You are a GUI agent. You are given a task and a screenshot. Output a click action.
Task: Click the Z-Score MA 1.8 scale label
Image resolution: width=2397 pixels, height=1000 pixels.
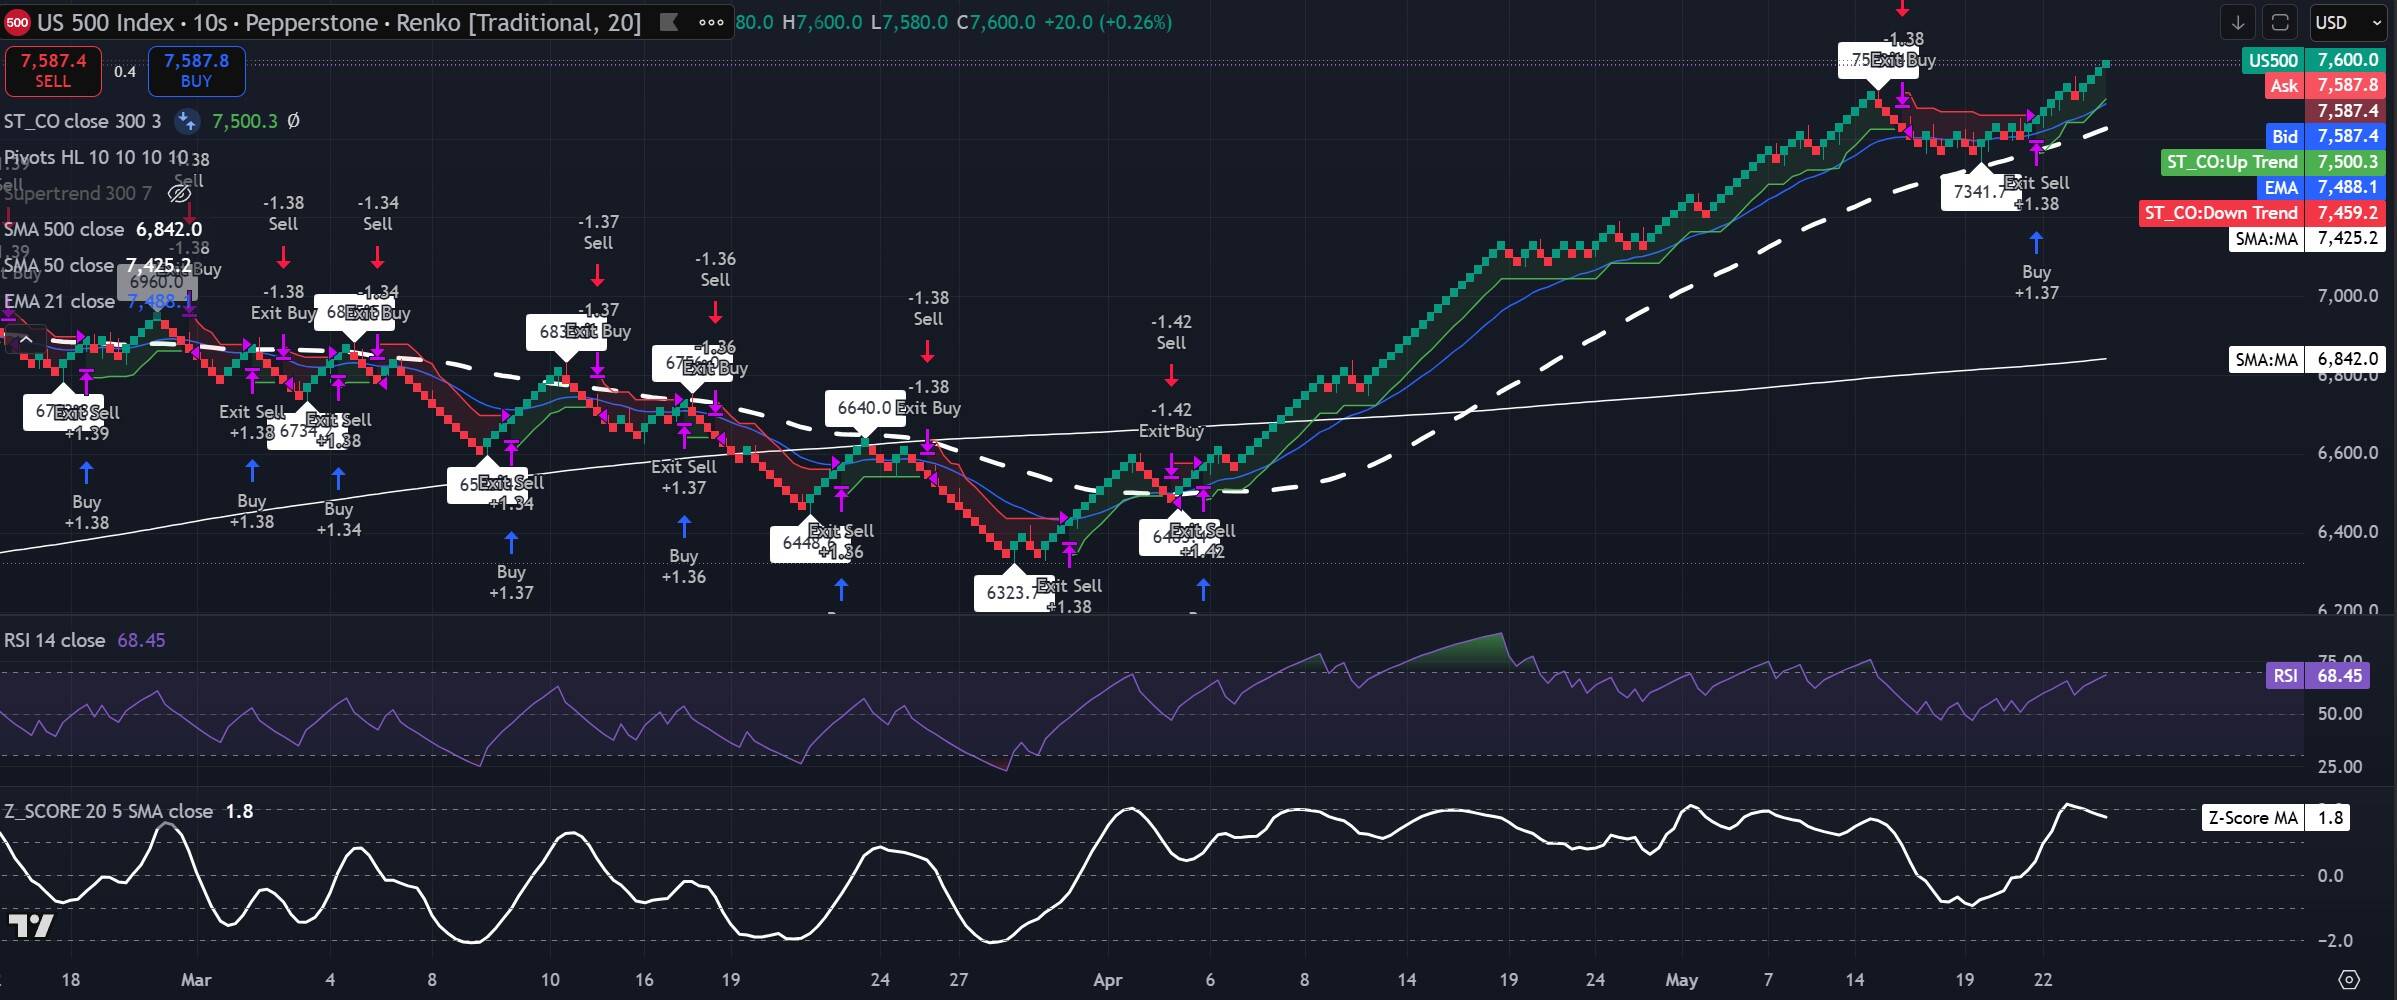click(x=2276, y=818)
